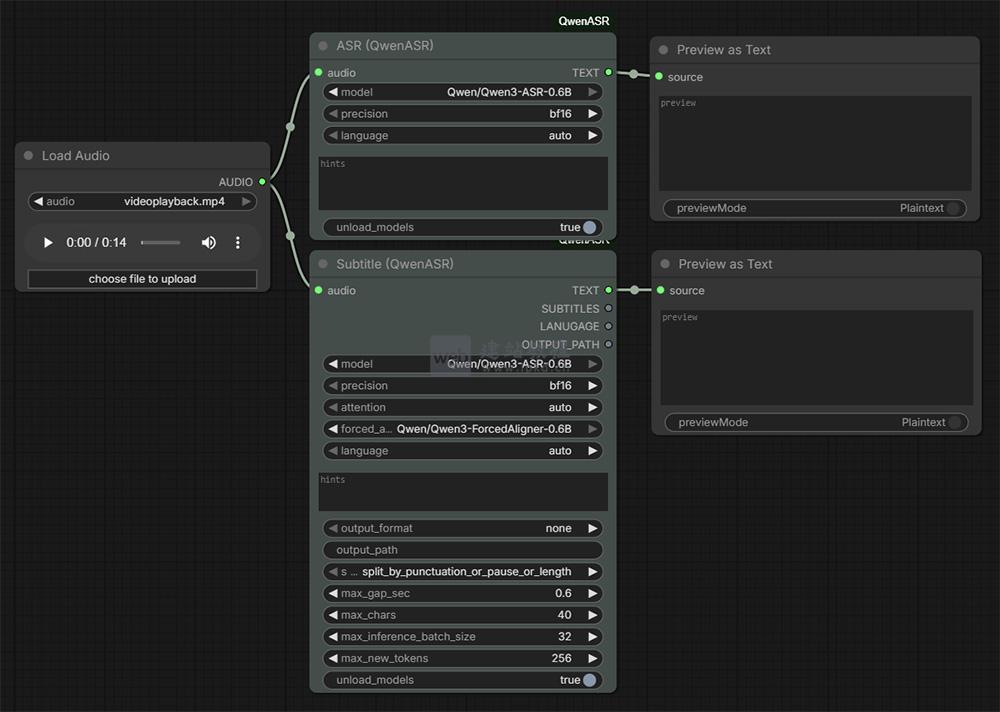Open the audio player's three-dot menu

(x=238, y=243)
